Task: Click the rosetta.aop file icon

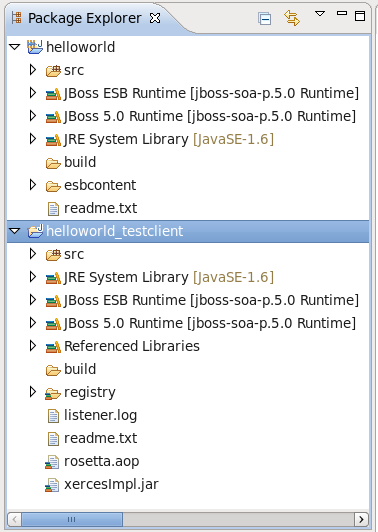Action: coord(52,462)
